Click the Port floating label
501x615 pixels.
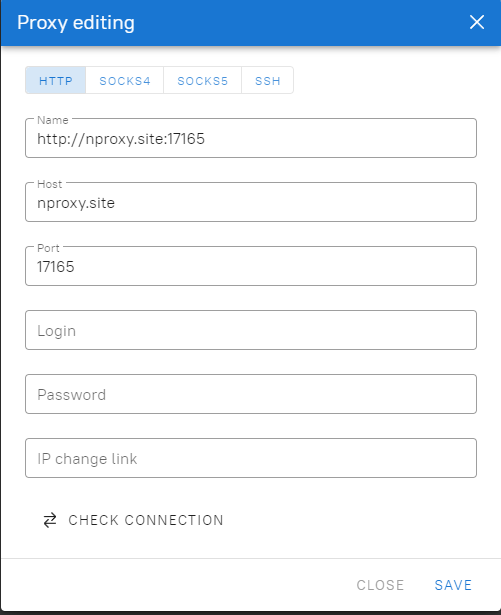(48, 248)
